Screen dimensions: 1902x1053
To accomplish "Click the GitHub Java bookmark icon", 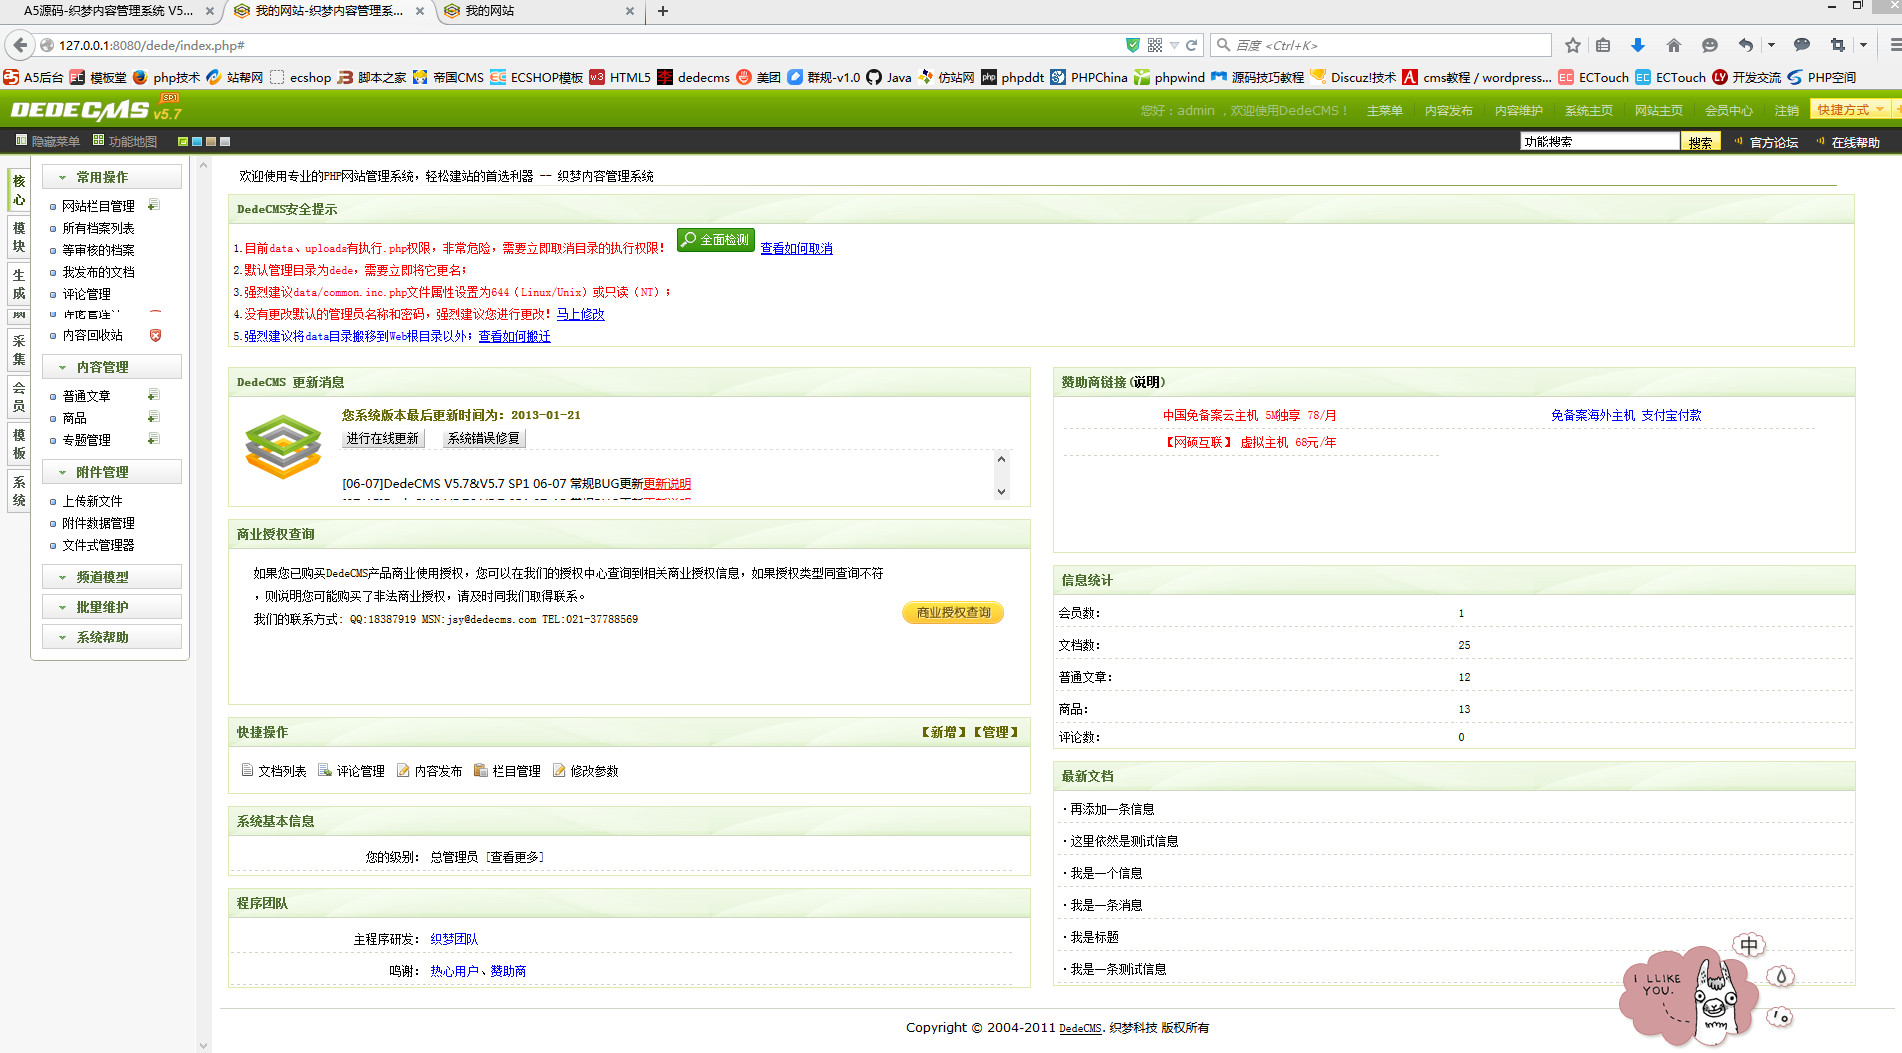I will click(874, 77).
